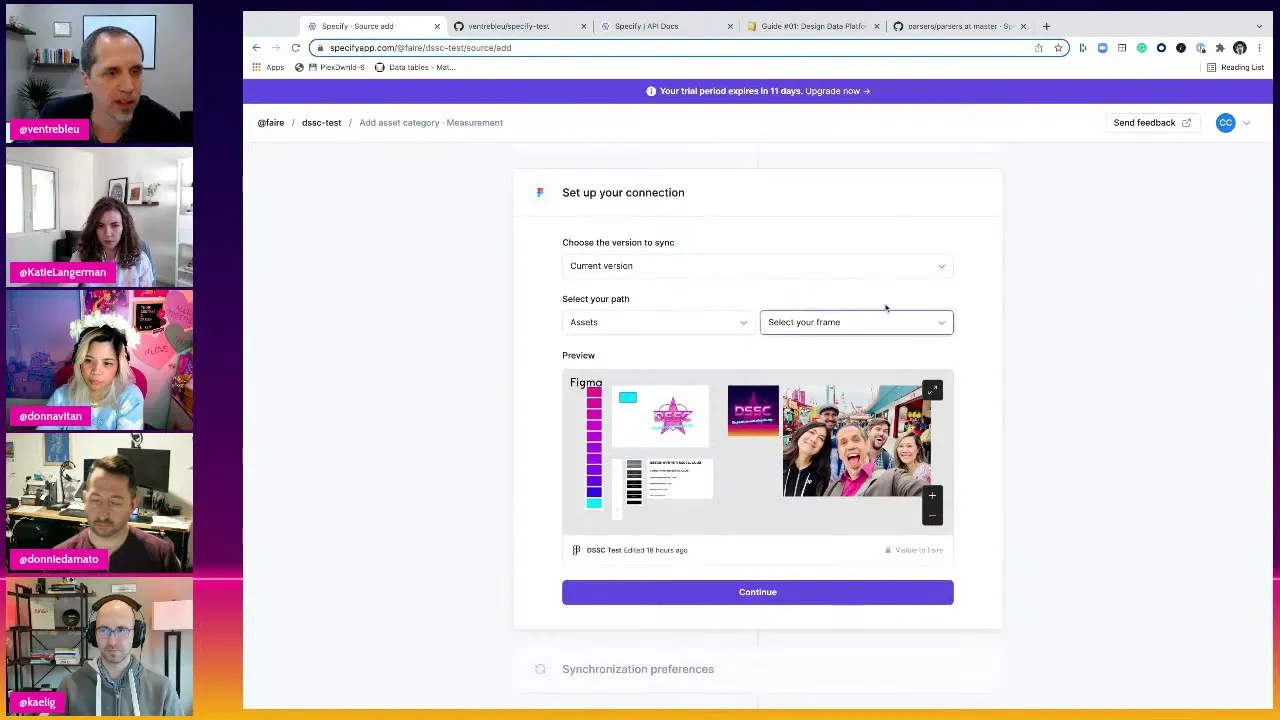Click the Send feedback button
Image resolution: width=1280 pixels, height=720 pixels.
click(1152, 123)
